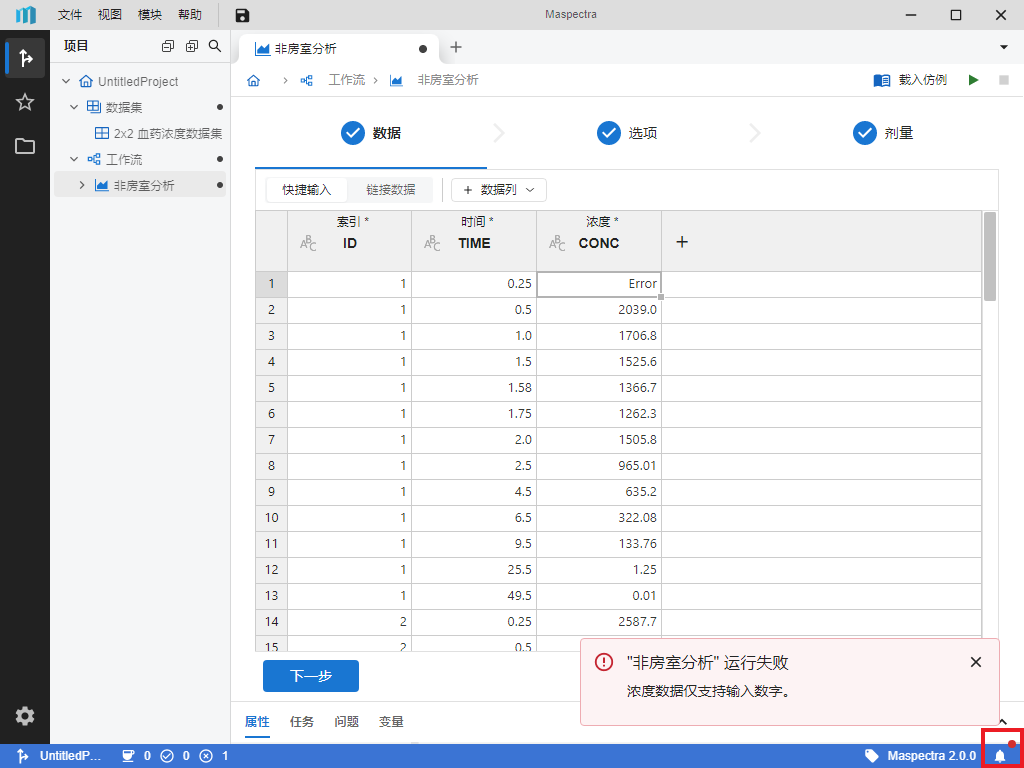Click the TIME cell with 25.5
1024x768 pixels.
click(x=474, y=569)
